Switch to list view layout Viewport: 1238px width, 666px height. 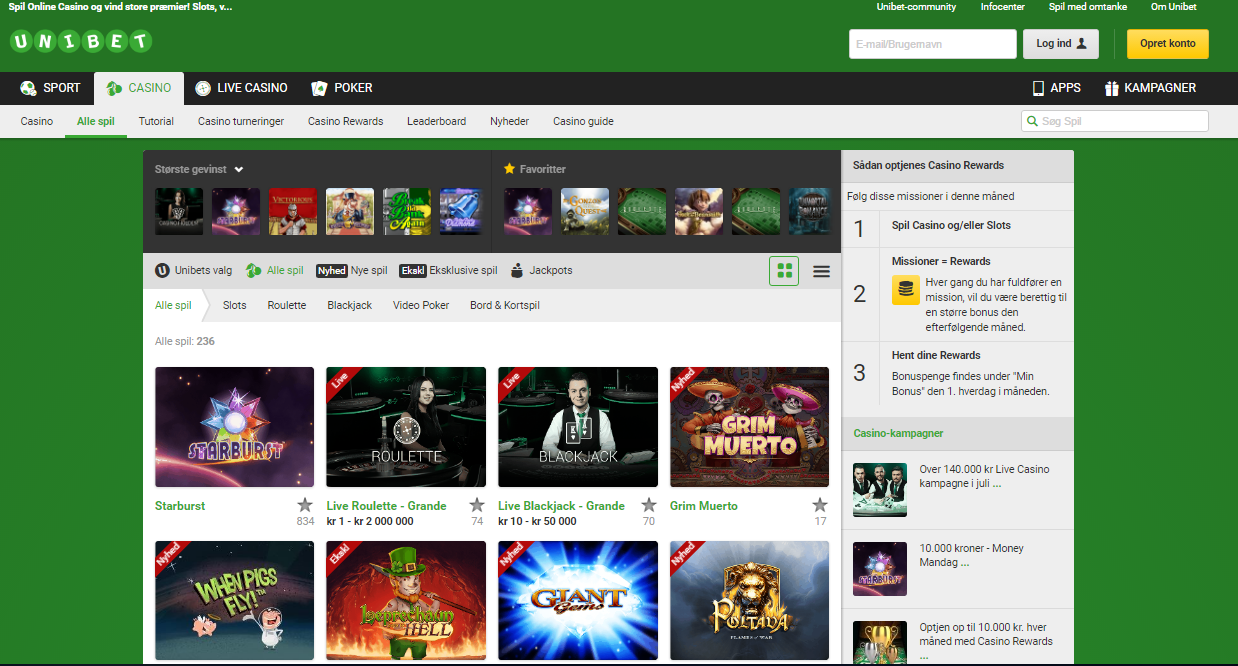(x=821, y=271)
